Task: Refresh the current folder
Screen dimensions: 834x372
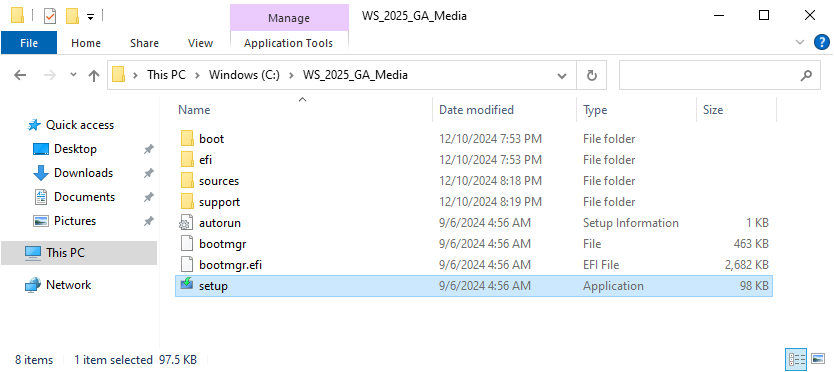Action: tap(591, 76)
